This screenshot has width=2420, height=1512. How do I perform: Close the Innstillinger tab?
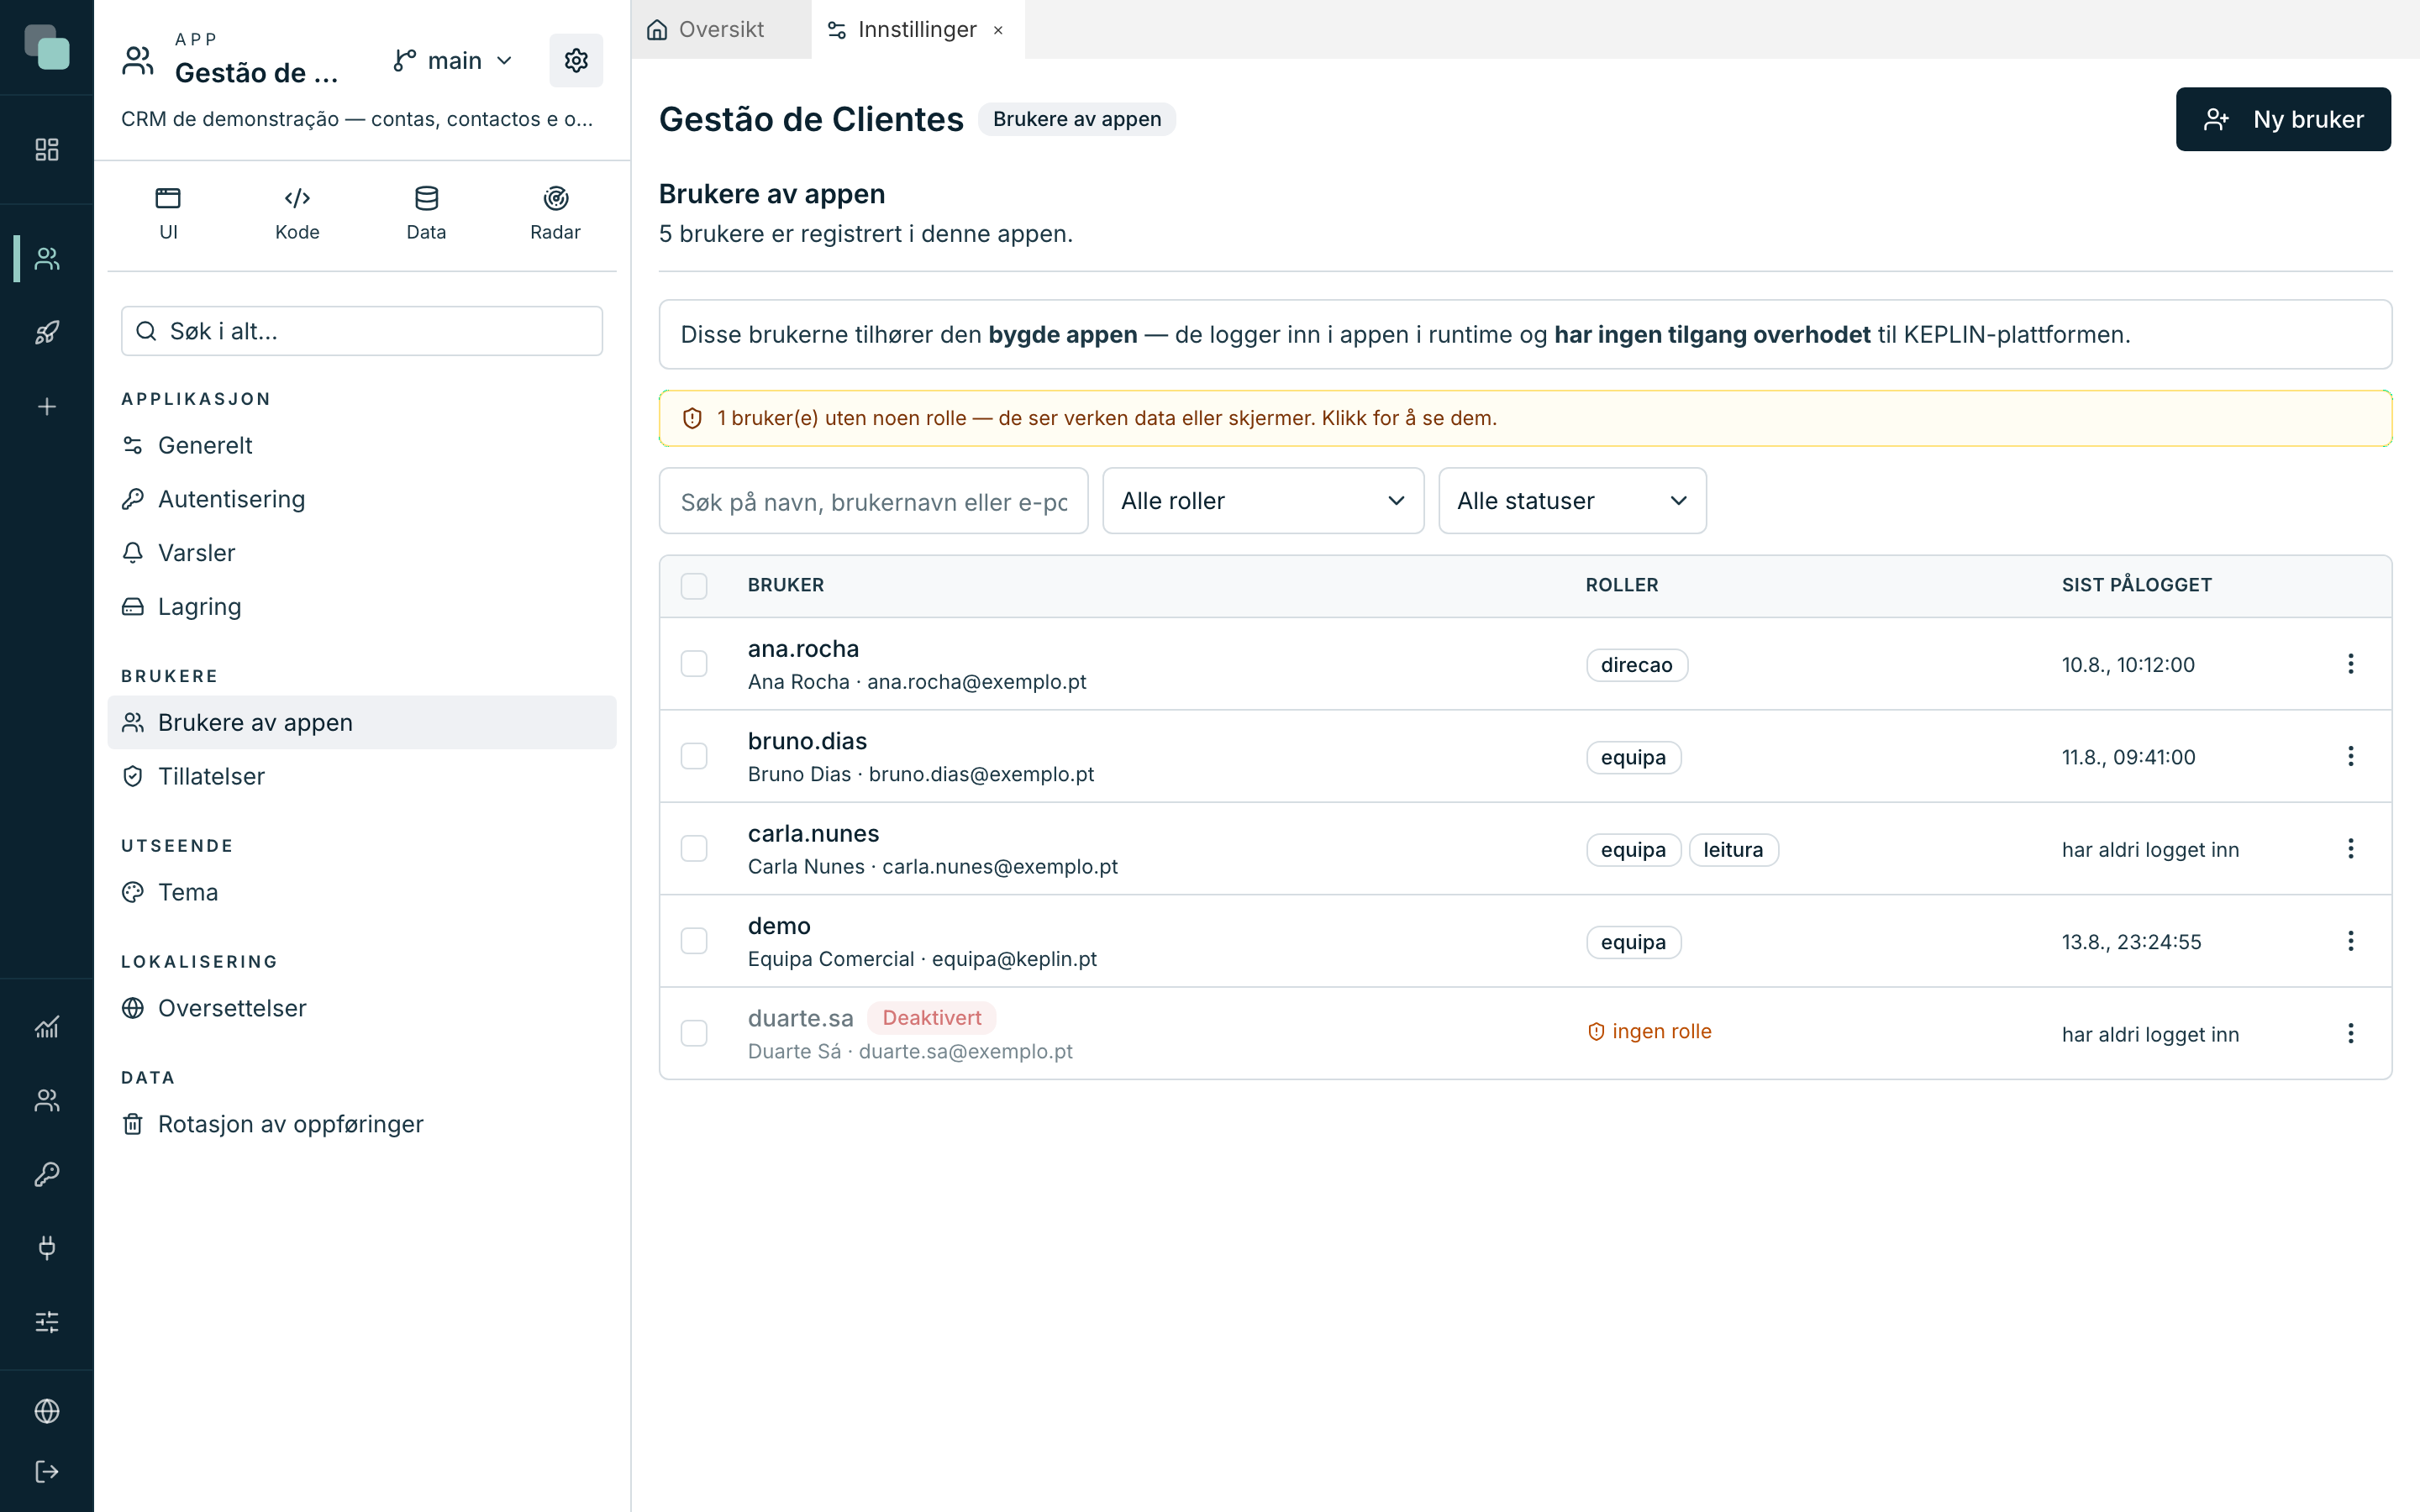pos(998,30)
